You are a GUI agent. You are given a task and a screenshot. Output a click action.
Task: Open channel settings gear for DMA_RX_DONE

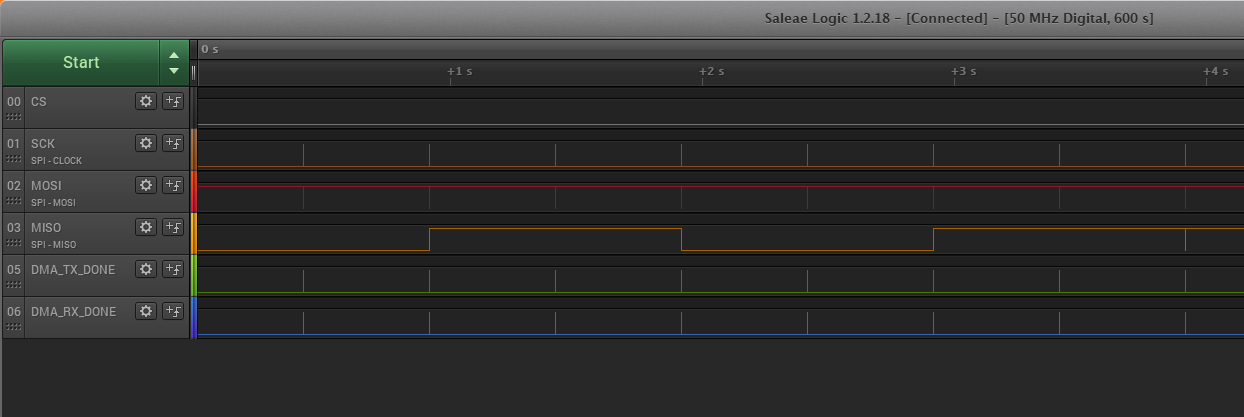point(146,311)
